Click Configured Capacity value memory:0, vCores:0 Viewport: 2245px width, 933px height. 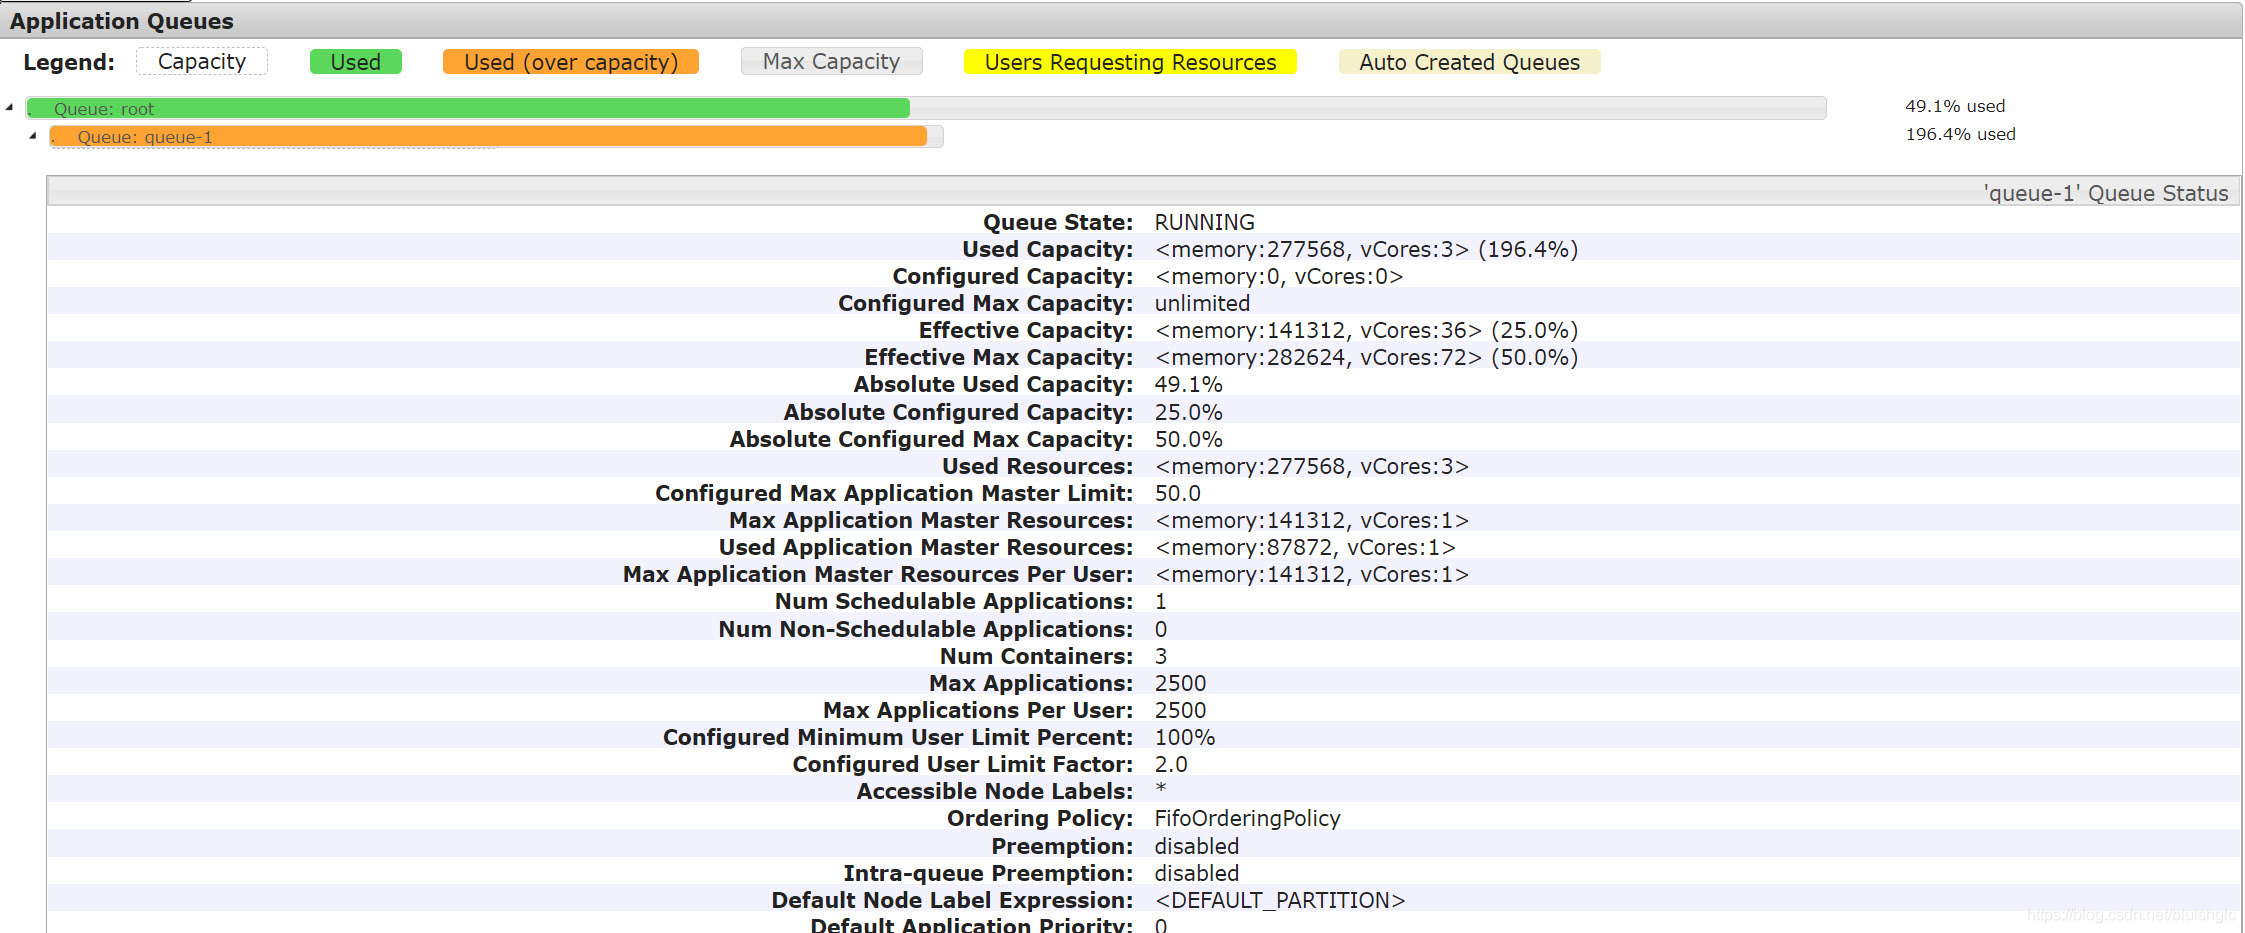coord(1279,276)
